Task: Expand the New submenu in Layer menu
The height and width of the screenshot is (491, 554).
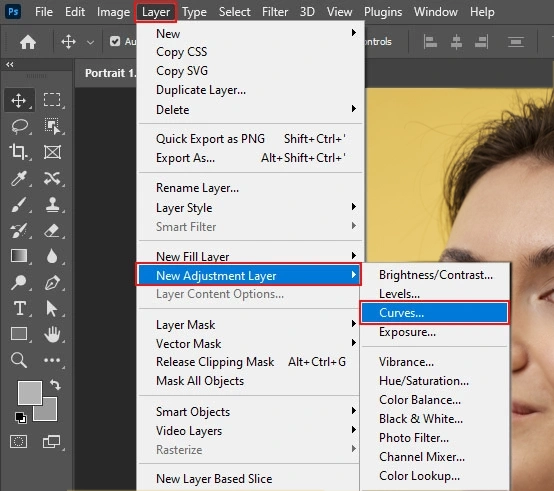Action: [250, 34]
